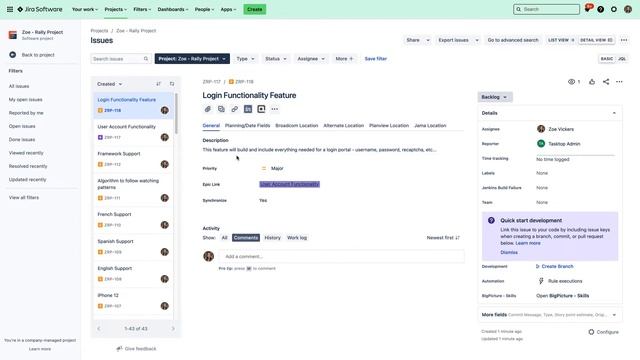Select JQL search mode
This screenshot has width=640, height=360.
(622, 59)
